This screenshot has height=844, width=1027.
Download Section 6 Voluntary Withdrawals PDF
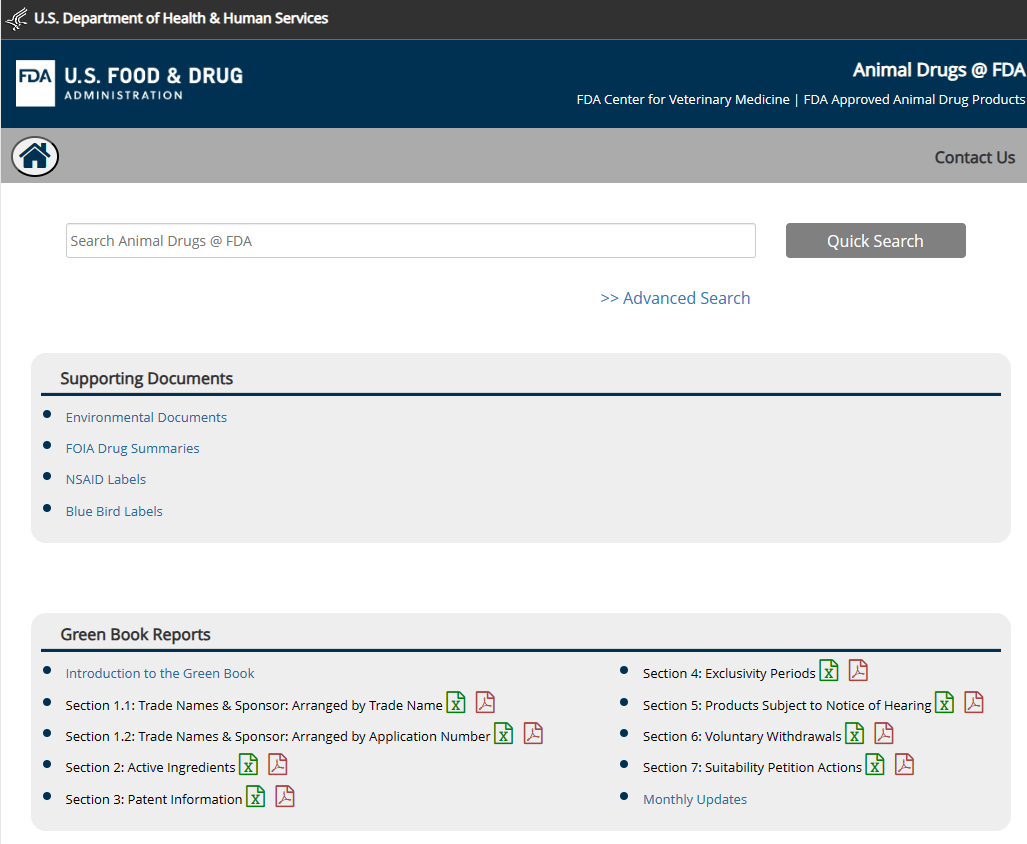click(x=884, y=733)
